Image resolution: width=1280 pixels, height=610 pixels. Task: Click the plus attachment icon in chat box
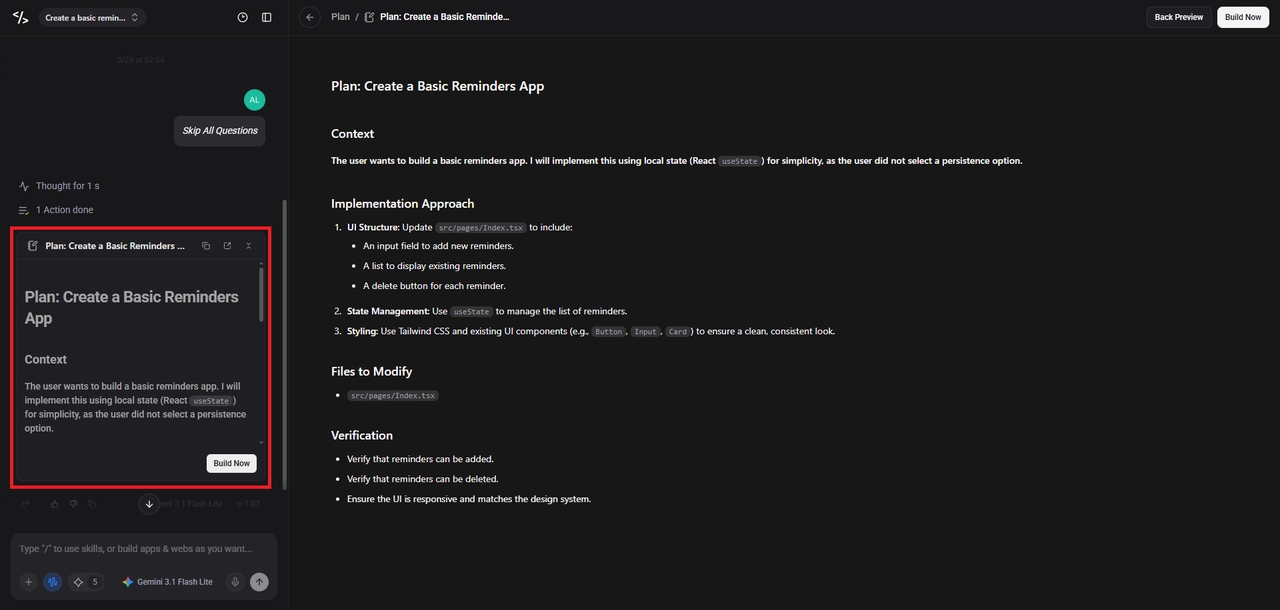(28, 582)
